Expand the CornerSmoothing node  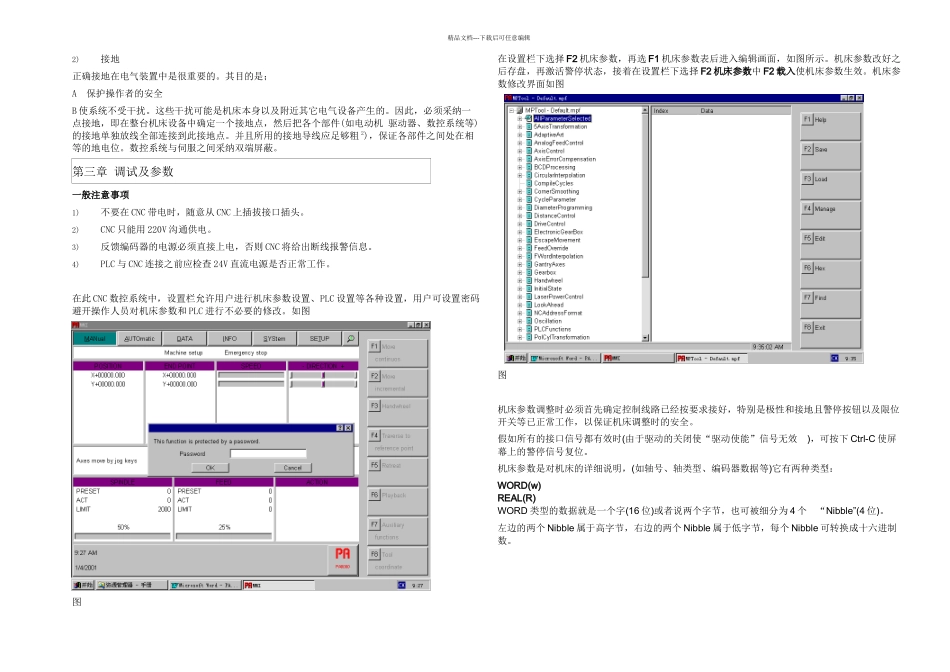(x=520, y=191)
